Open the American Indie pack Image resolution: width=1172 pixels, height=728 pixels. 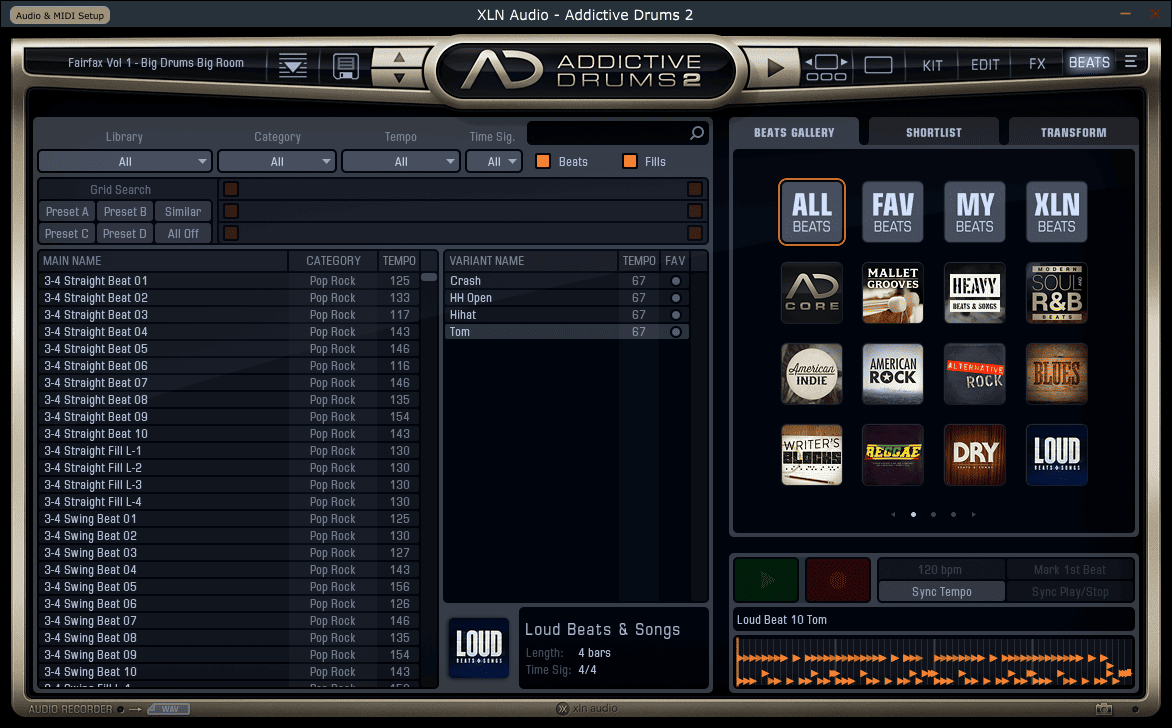[812, 374]
